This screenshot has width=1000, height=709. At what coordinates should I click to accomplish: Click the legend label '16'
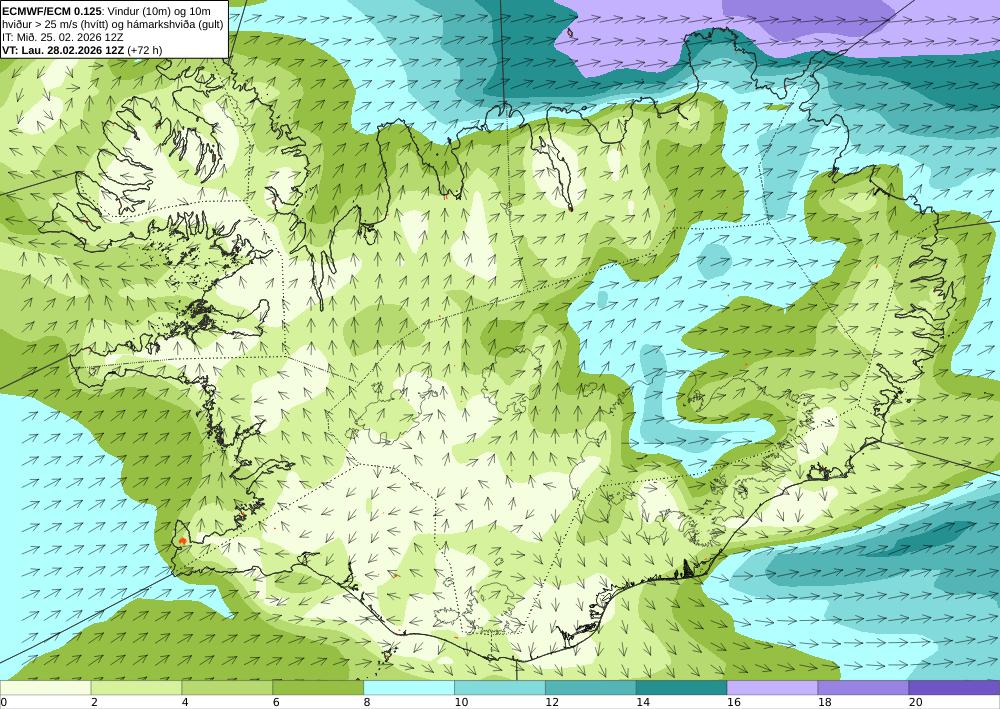point(733,702)
